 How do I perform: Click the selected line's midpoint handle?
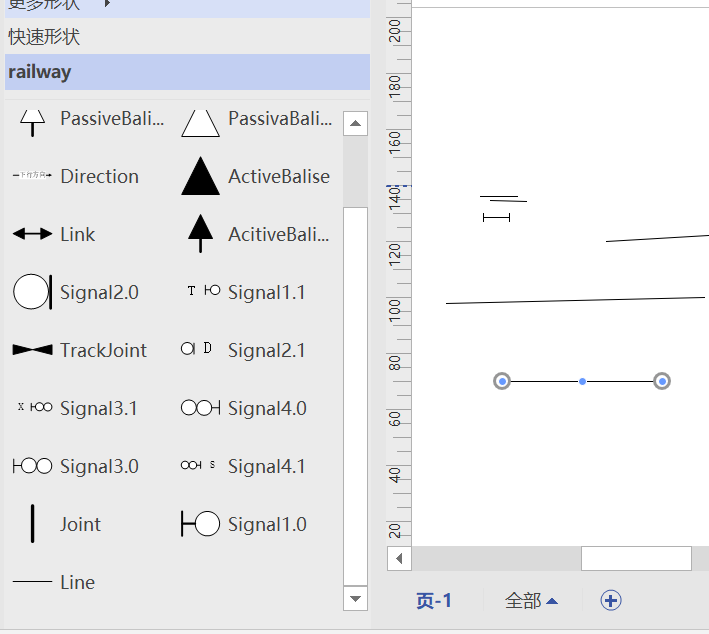point(582,382)
